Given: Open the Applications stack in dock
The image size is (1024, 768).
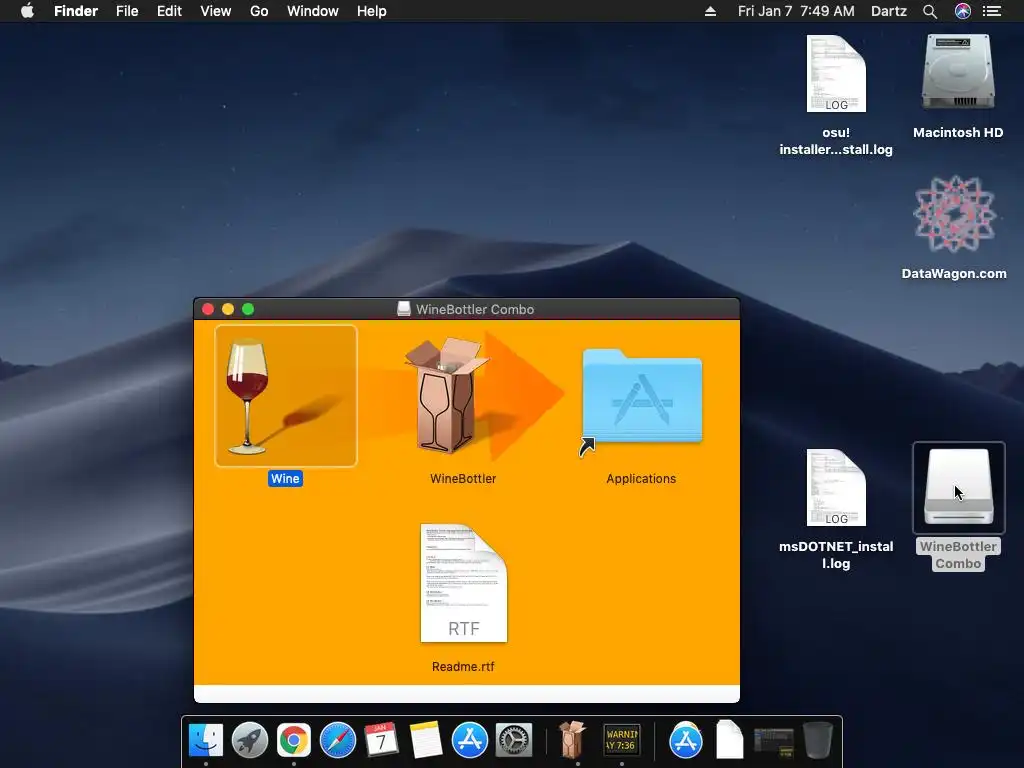Looking at the screenshot, I should click(686, 741).
